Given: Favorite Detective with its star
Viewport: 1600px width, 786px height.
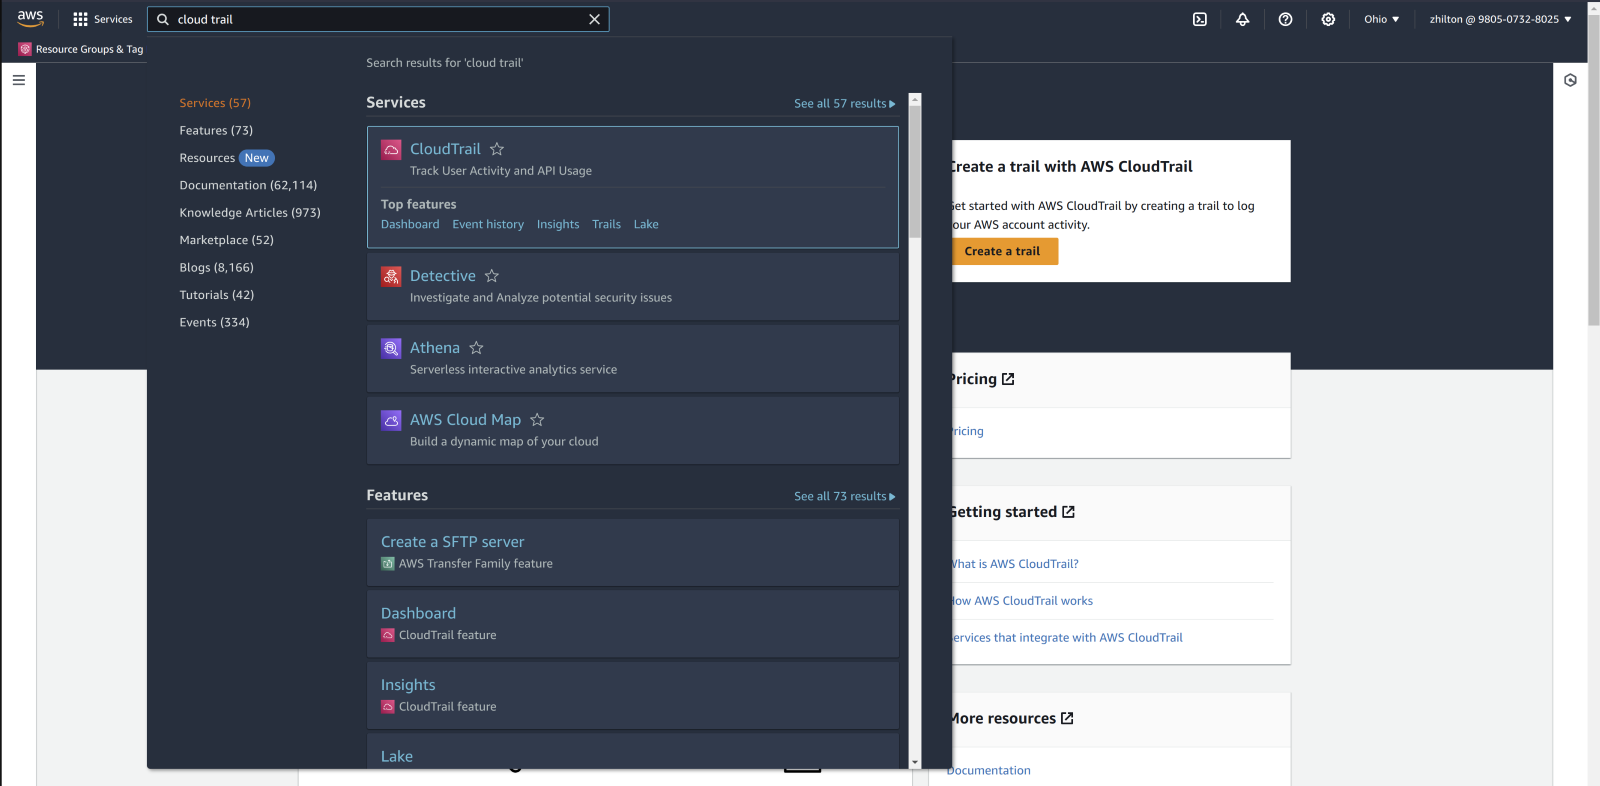Looking at the screenshot, I should [492, 276].
